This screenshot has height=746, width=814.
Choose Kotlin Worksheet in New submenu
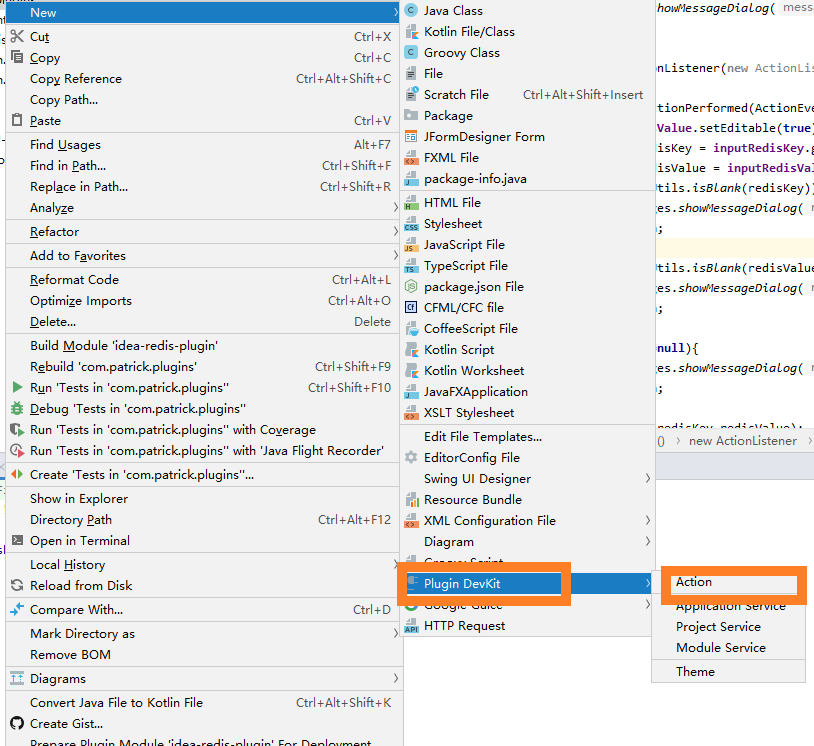(x=527, y=371)
